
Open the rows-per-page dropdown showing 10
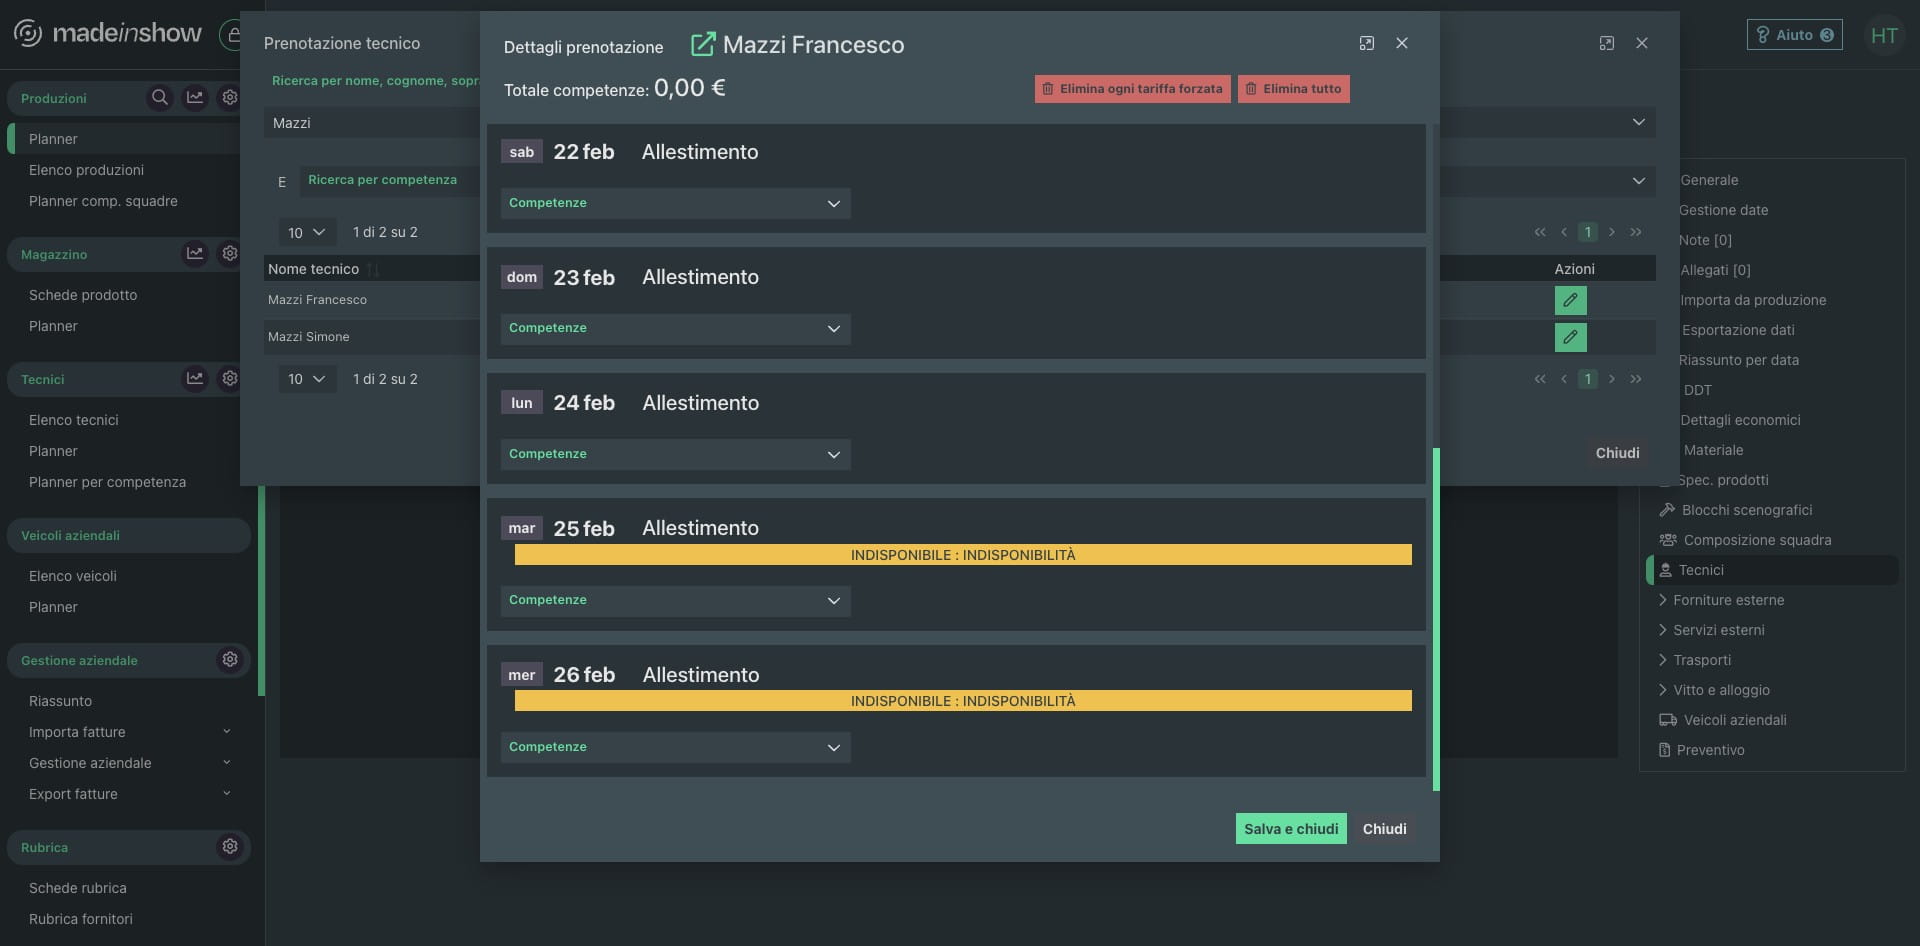307,232
